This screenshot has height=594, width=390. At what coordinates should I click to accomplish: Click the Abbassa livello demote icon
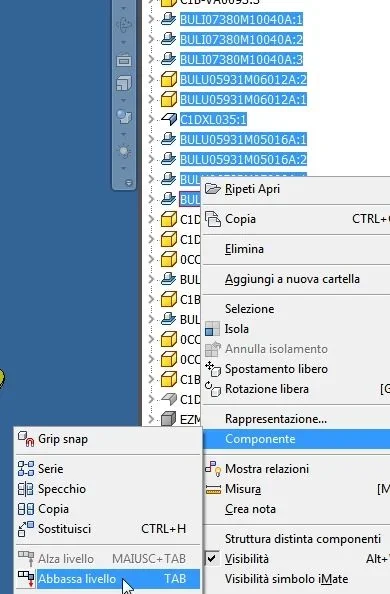tap(26, 578)
